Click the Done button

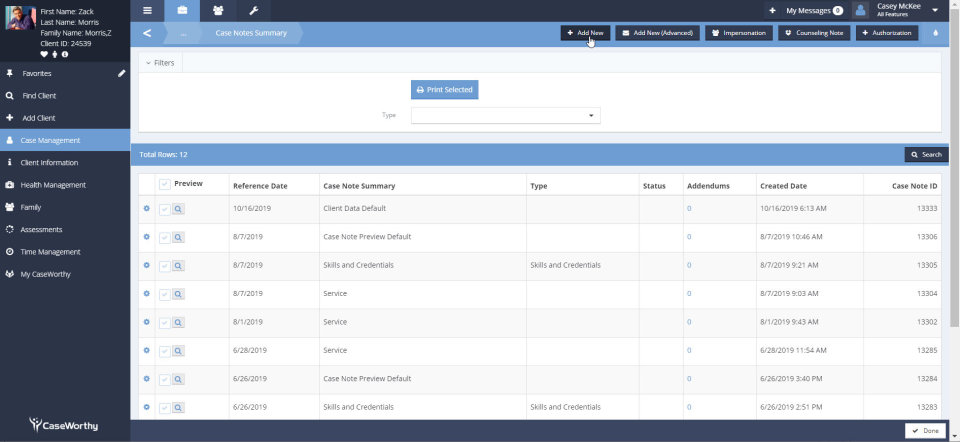(x=926, y=431)
